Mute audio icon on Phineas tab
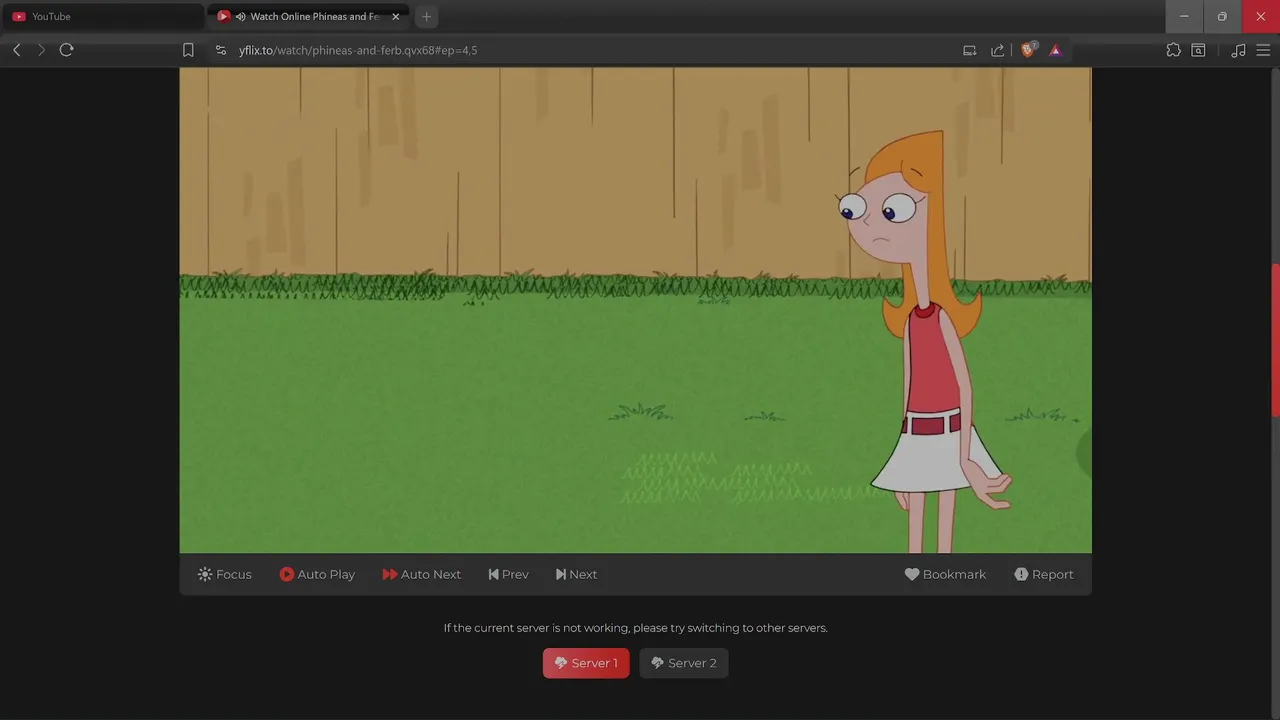The width and height of the screenshot is (1280, 720). 240,16
